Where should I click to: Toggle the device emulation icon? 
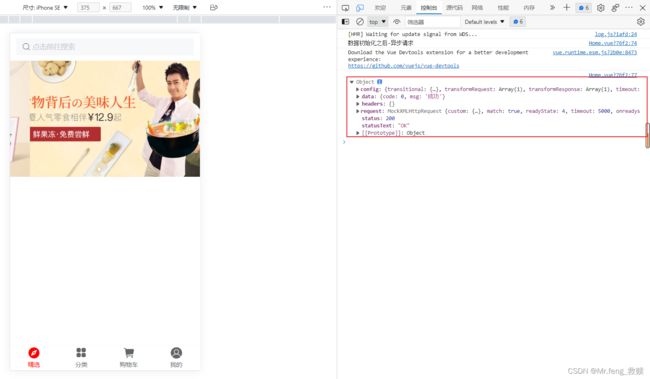coord(360,8)
